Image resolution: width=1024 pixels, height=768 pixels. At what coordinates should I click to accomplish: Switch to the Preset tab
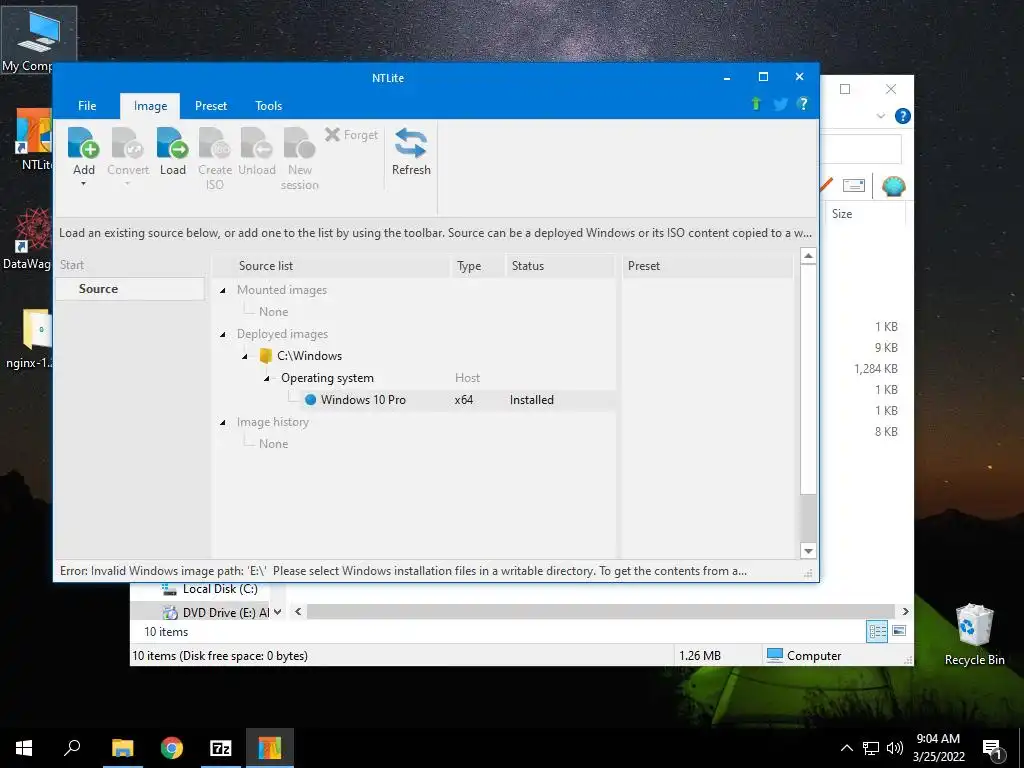coord(211,106)
